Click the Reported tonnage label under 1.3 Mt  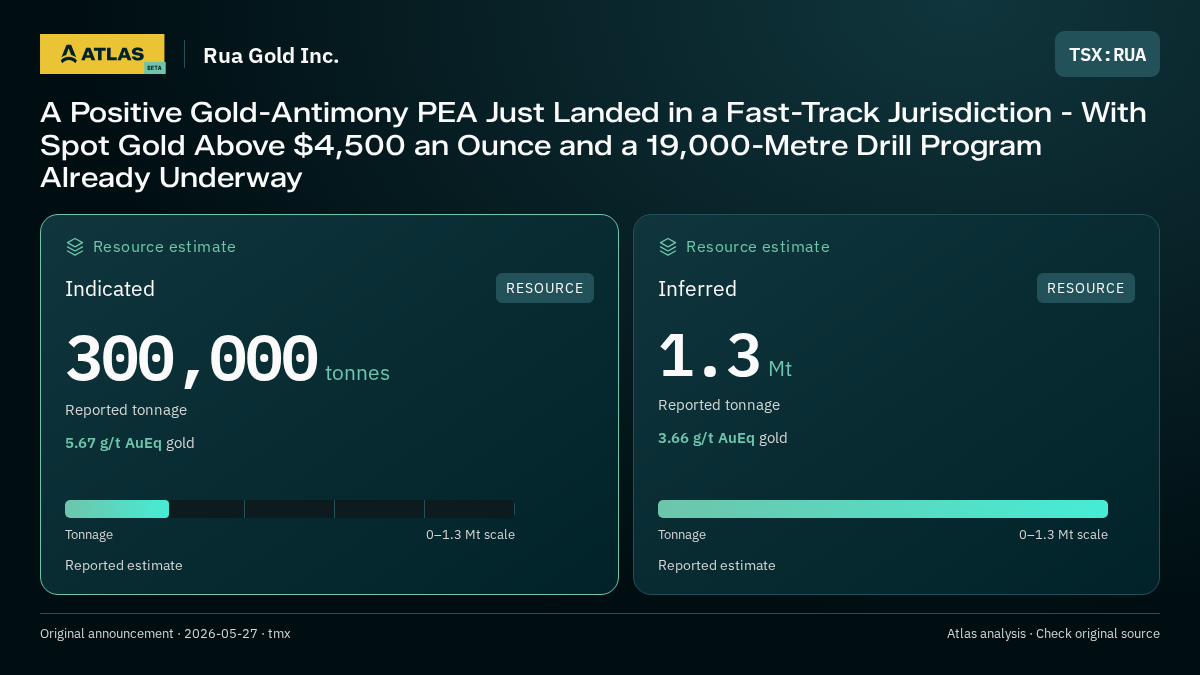[719, 405]
